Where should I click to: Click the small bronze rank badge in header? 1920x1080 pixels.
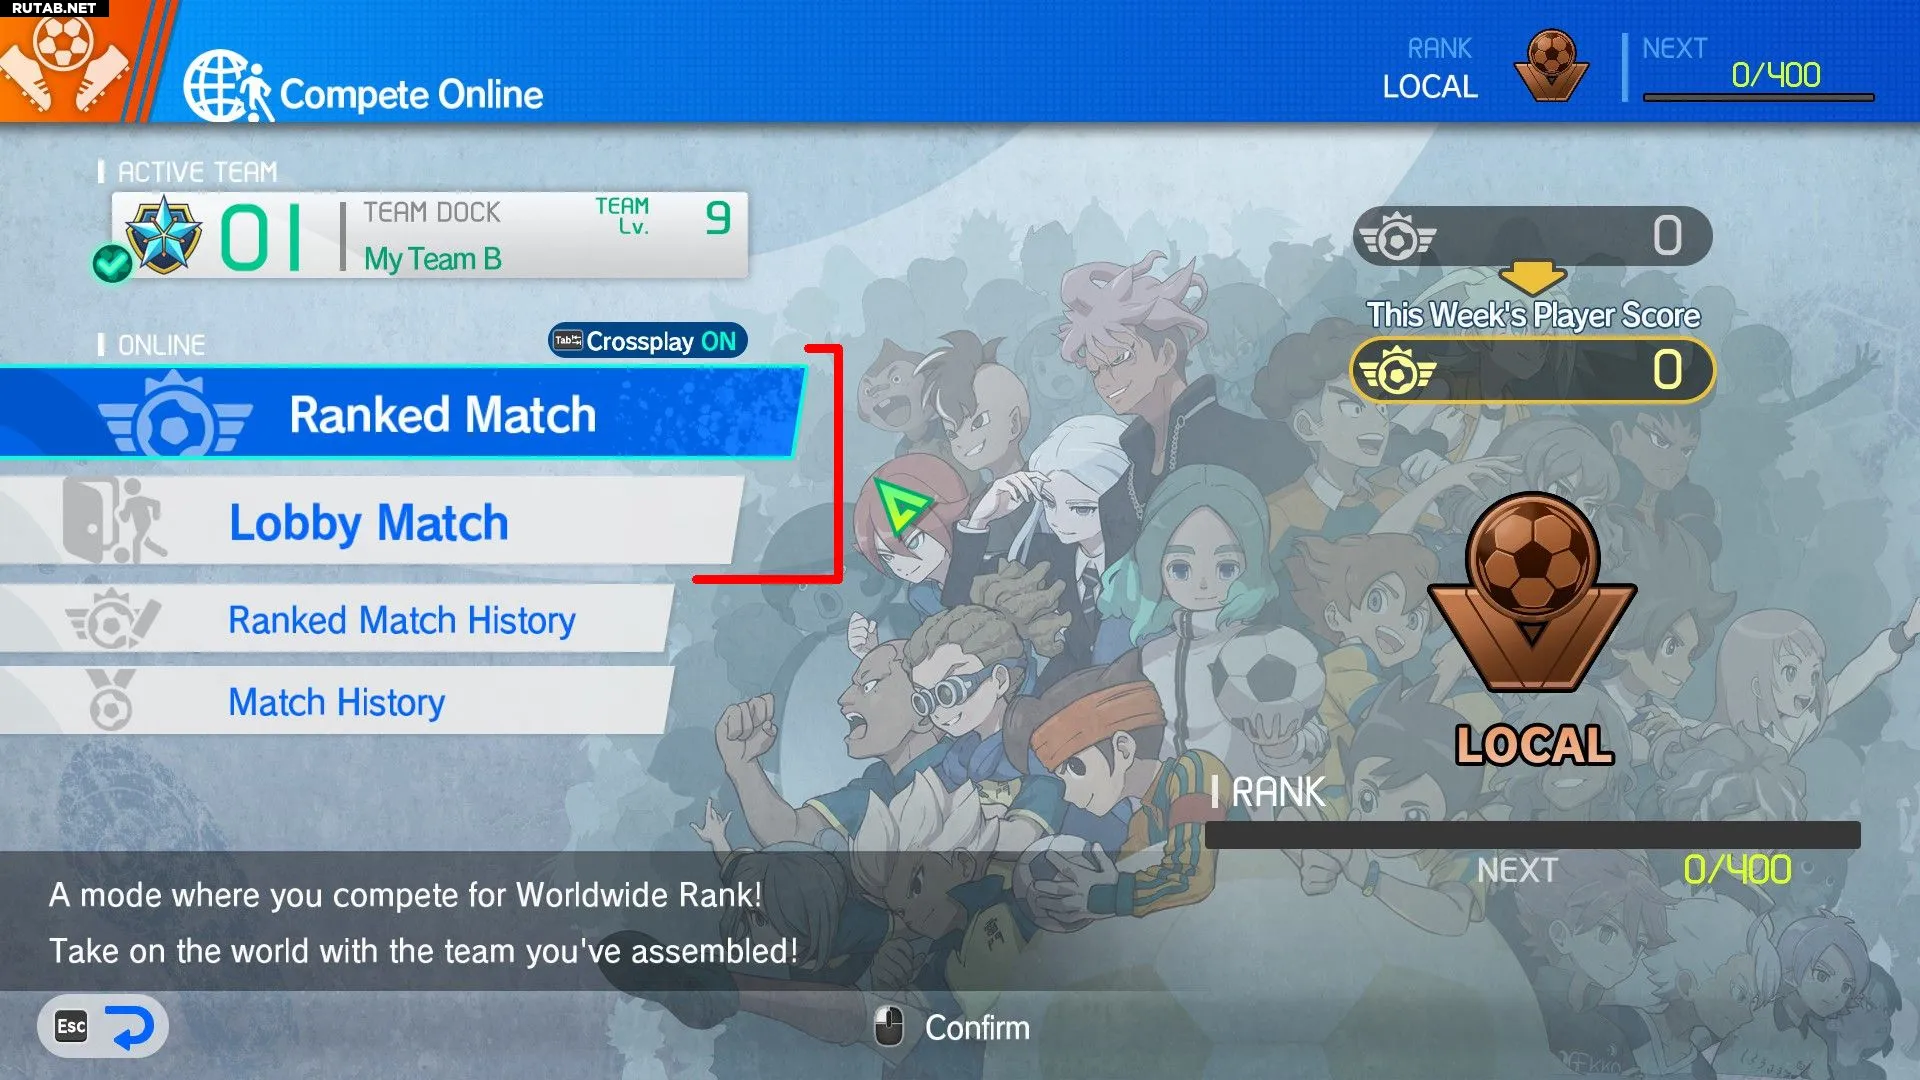[x=1551, y=65]
